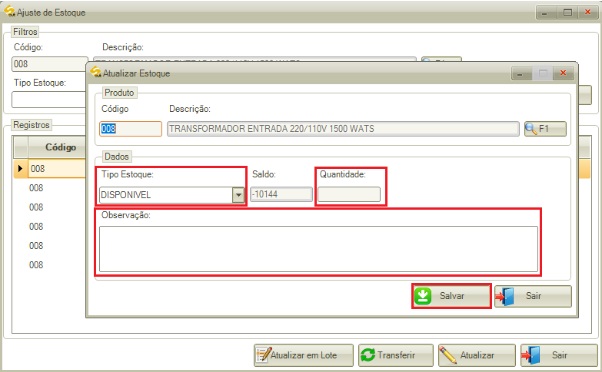Minimize the Atualizar Estoque dialog
The image size is (602, 372).
pyautogui.click(x=519, y=73)
